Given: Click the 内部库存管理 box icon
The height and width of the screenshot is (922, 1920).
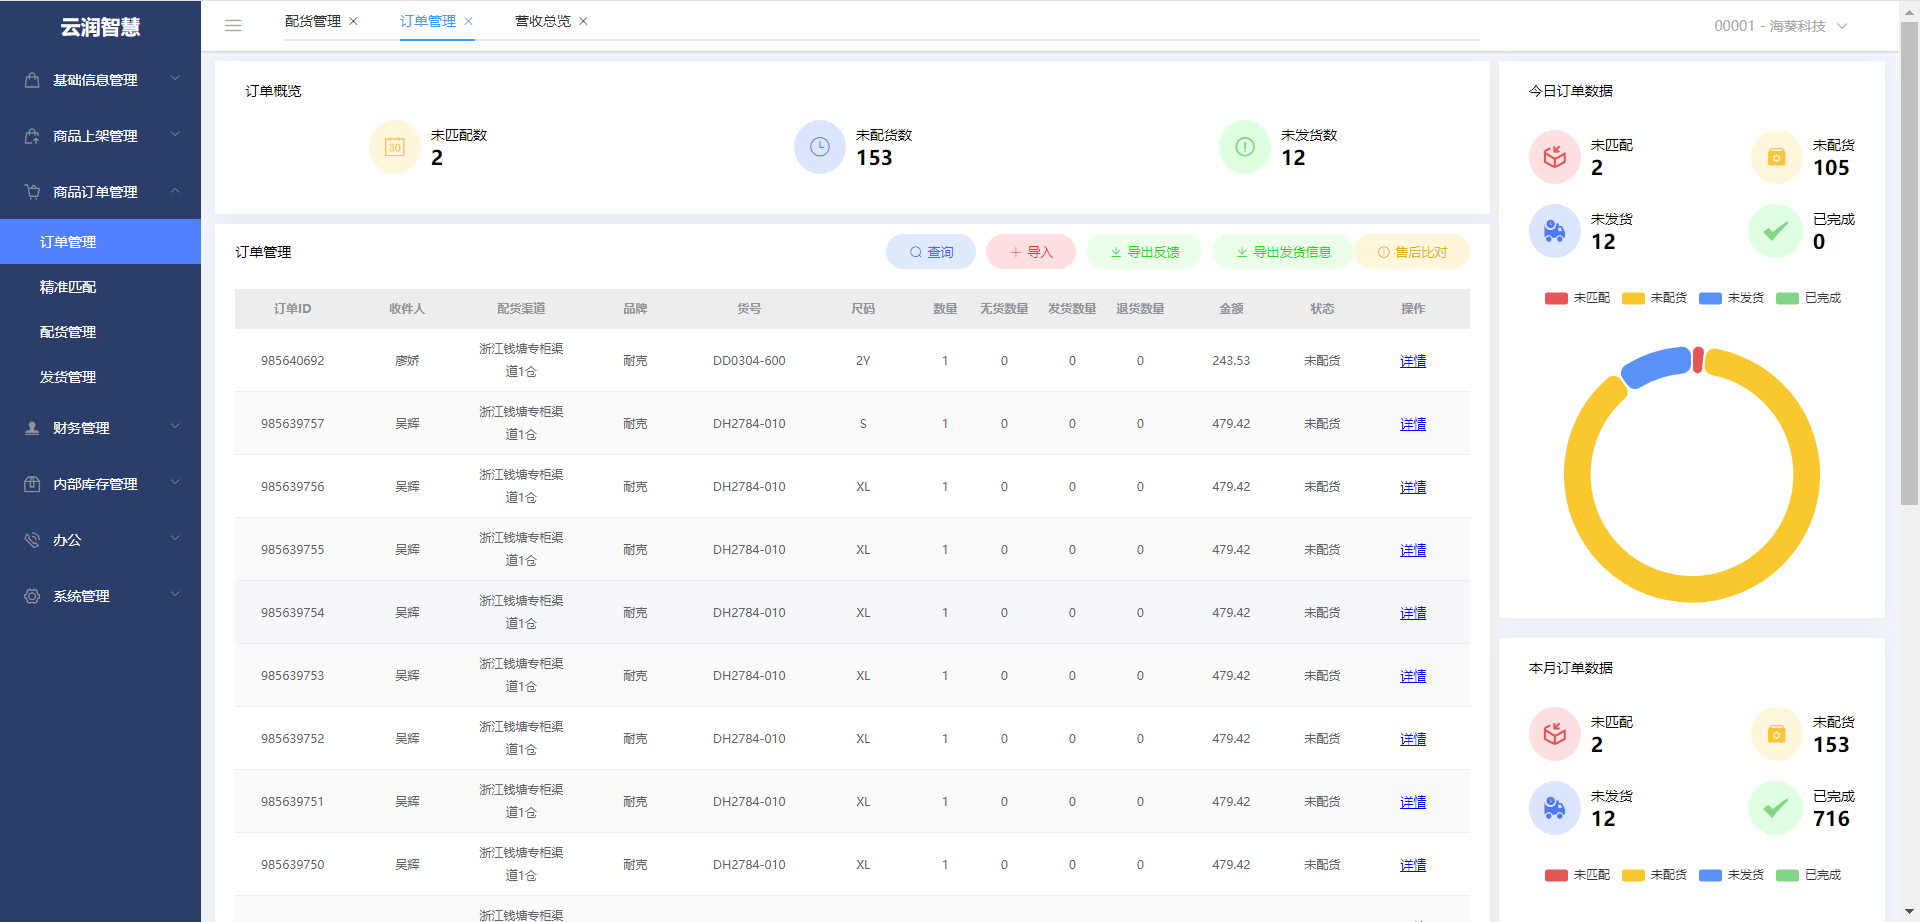Looking at the screenshot, I should 32,484.
